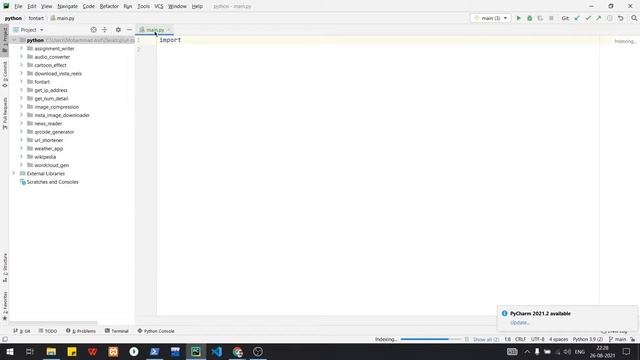Open the Refactor menu

[109, 6]
